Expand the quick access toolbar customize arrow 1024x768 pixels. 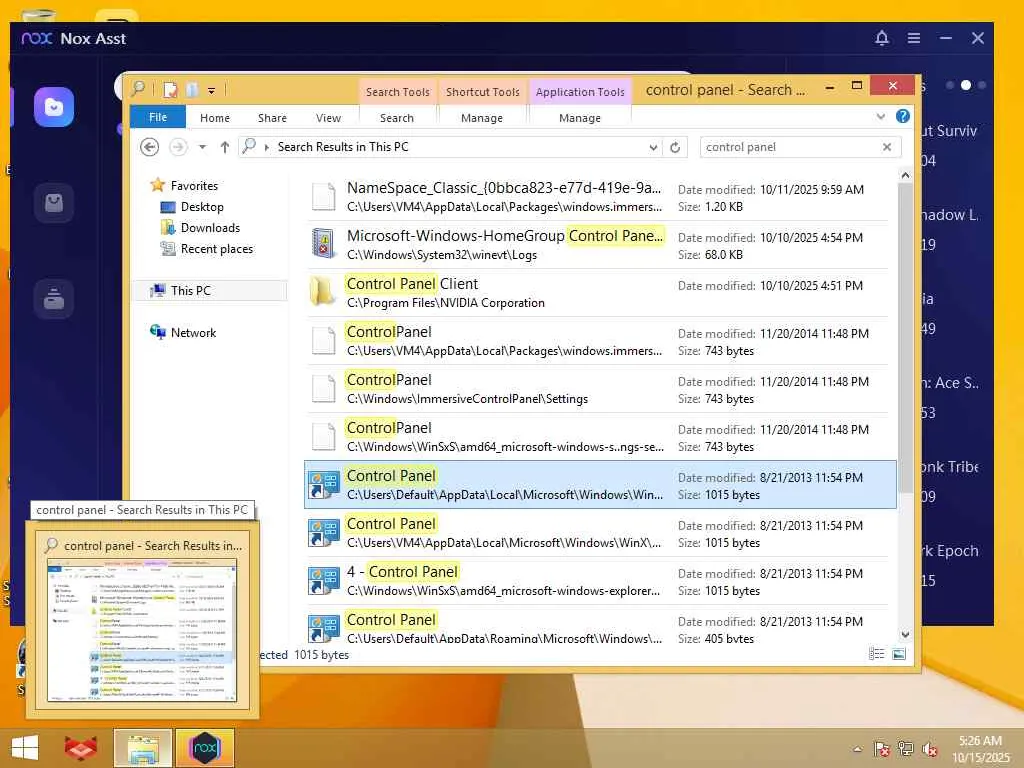click(x=212, y=91)
